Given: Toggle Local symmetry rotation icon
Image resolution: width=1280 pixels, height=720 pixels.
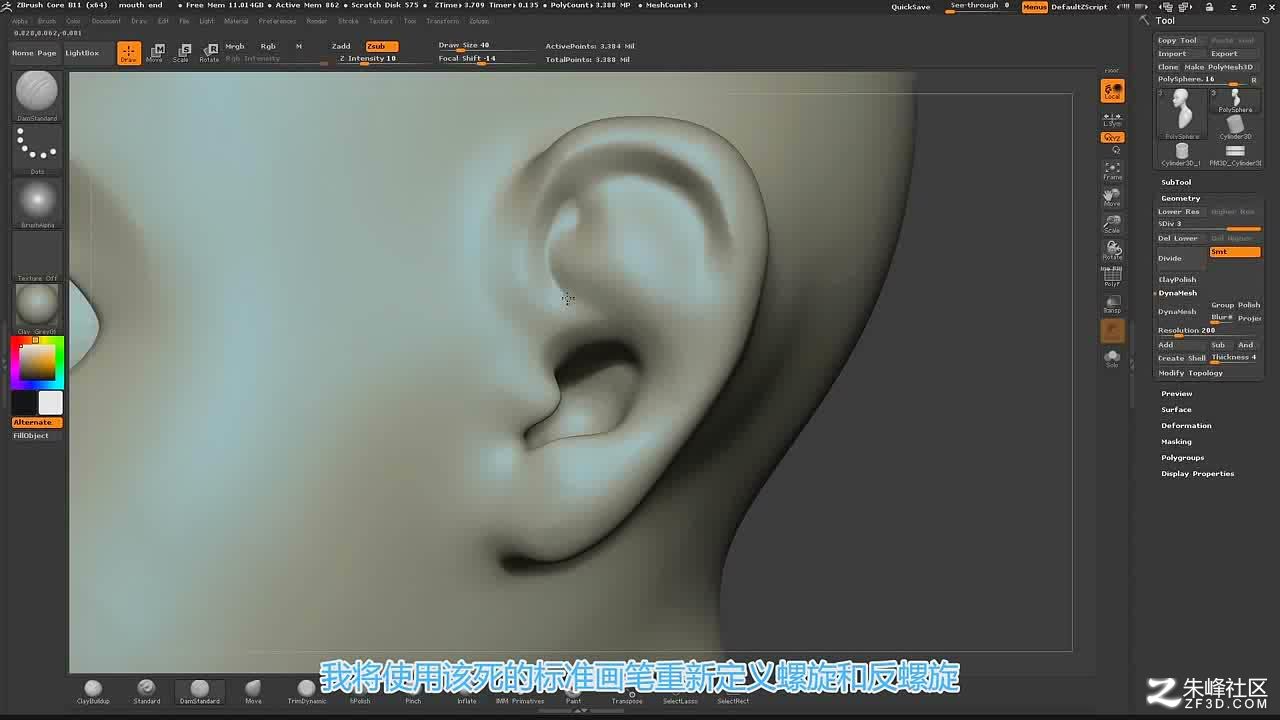Looking at the screenshot, I should click(1112, 91).
